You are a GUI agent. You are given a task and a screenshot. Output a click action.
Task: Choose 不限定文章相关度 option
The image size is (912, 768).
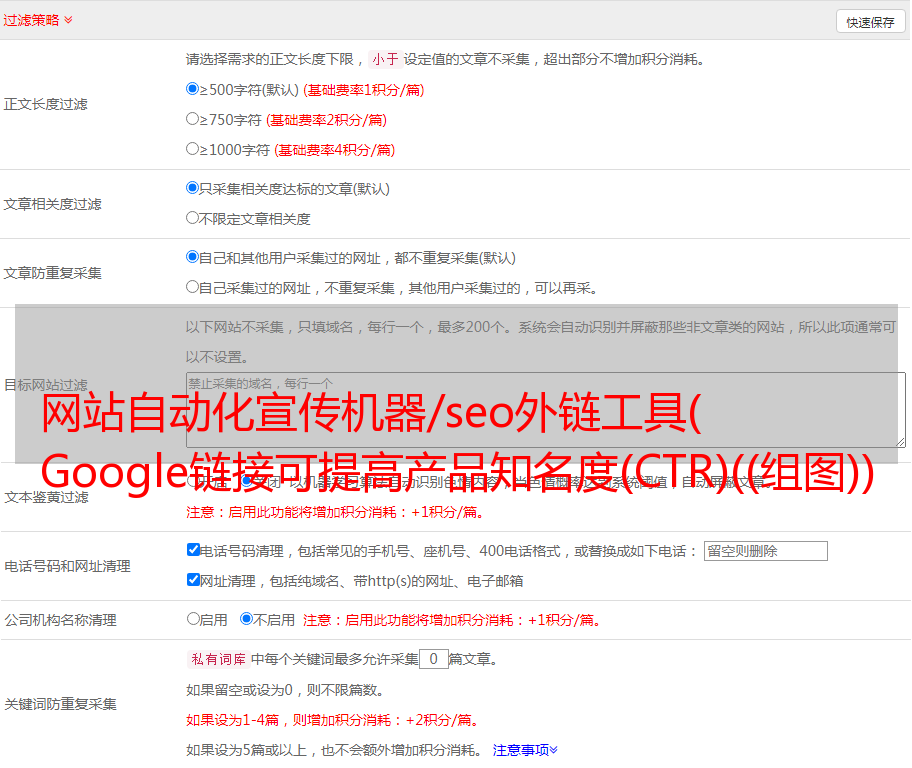[x=193, y=218]
